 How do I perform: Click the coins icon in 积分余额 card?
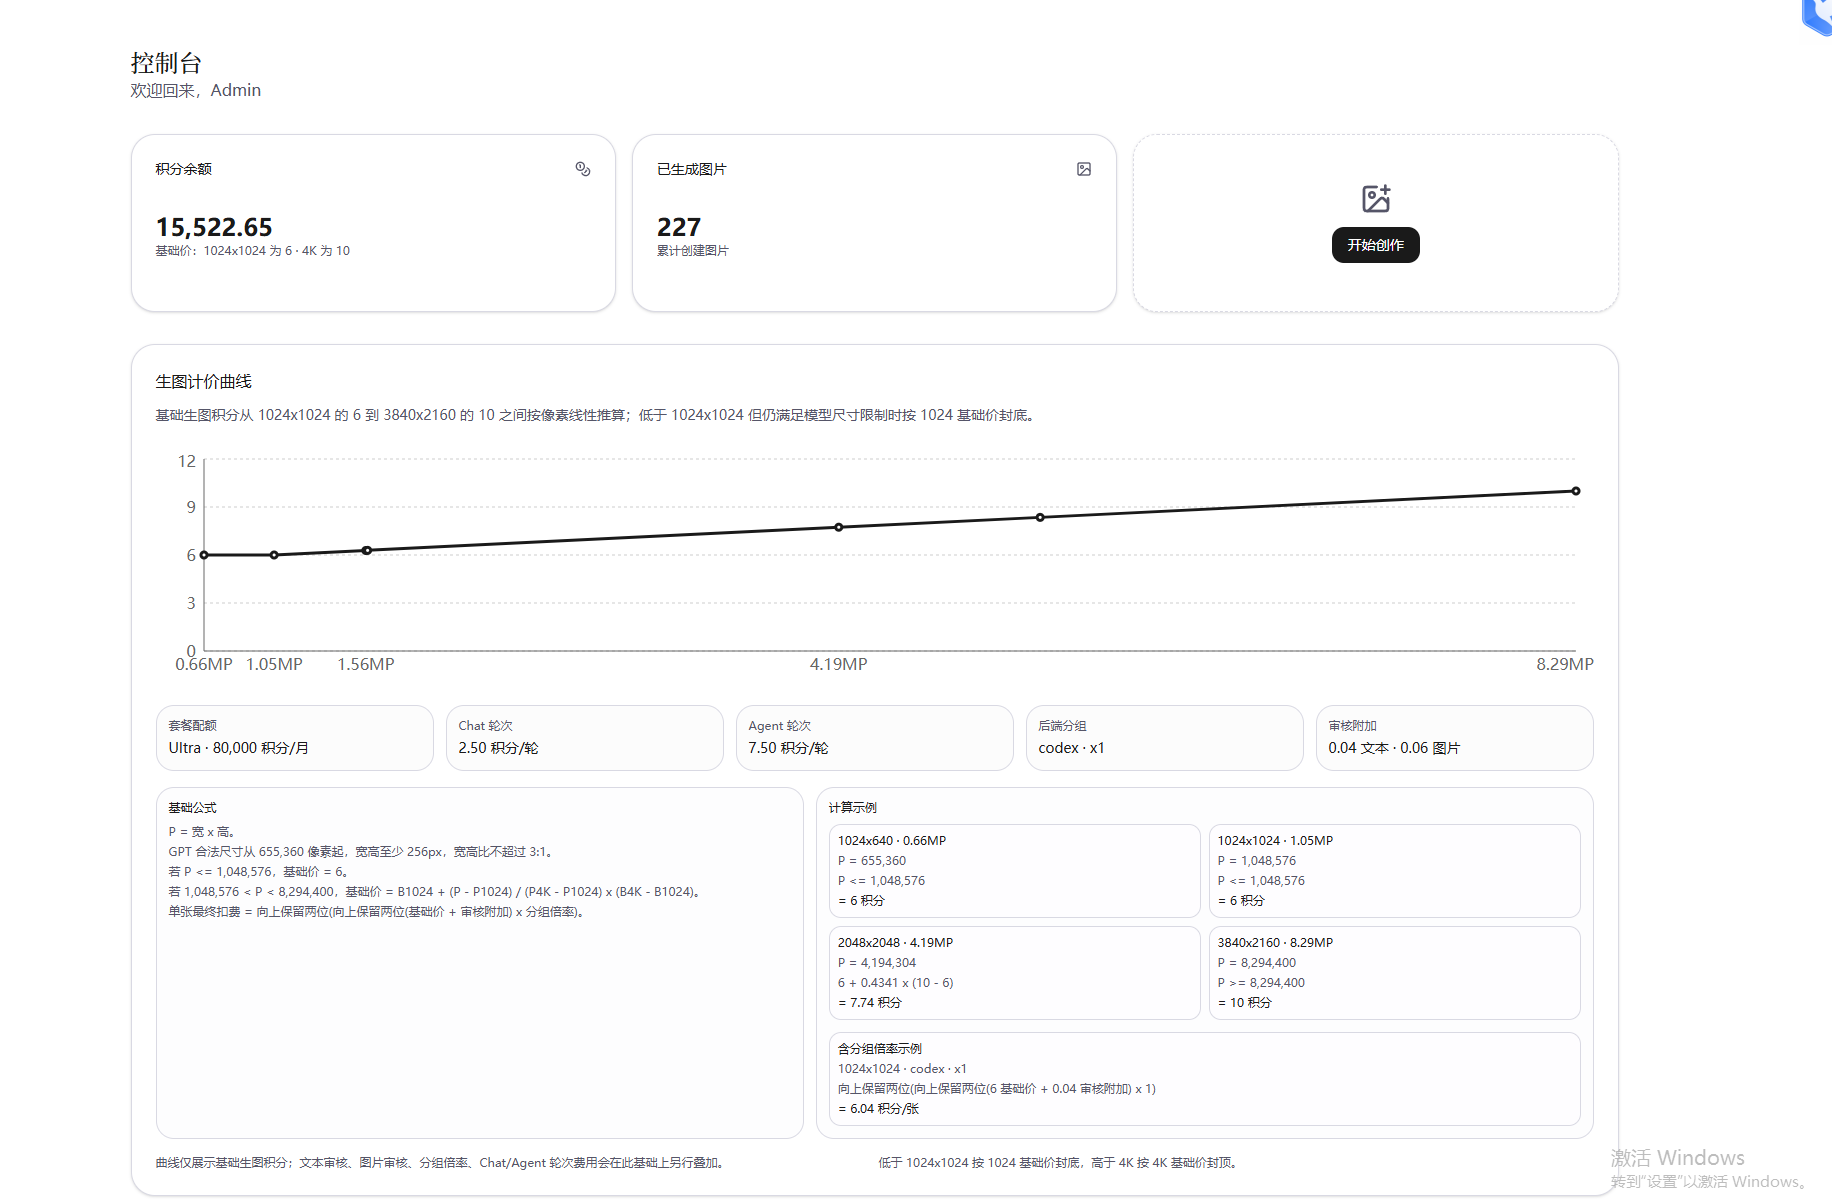click(x=583, y=169)
